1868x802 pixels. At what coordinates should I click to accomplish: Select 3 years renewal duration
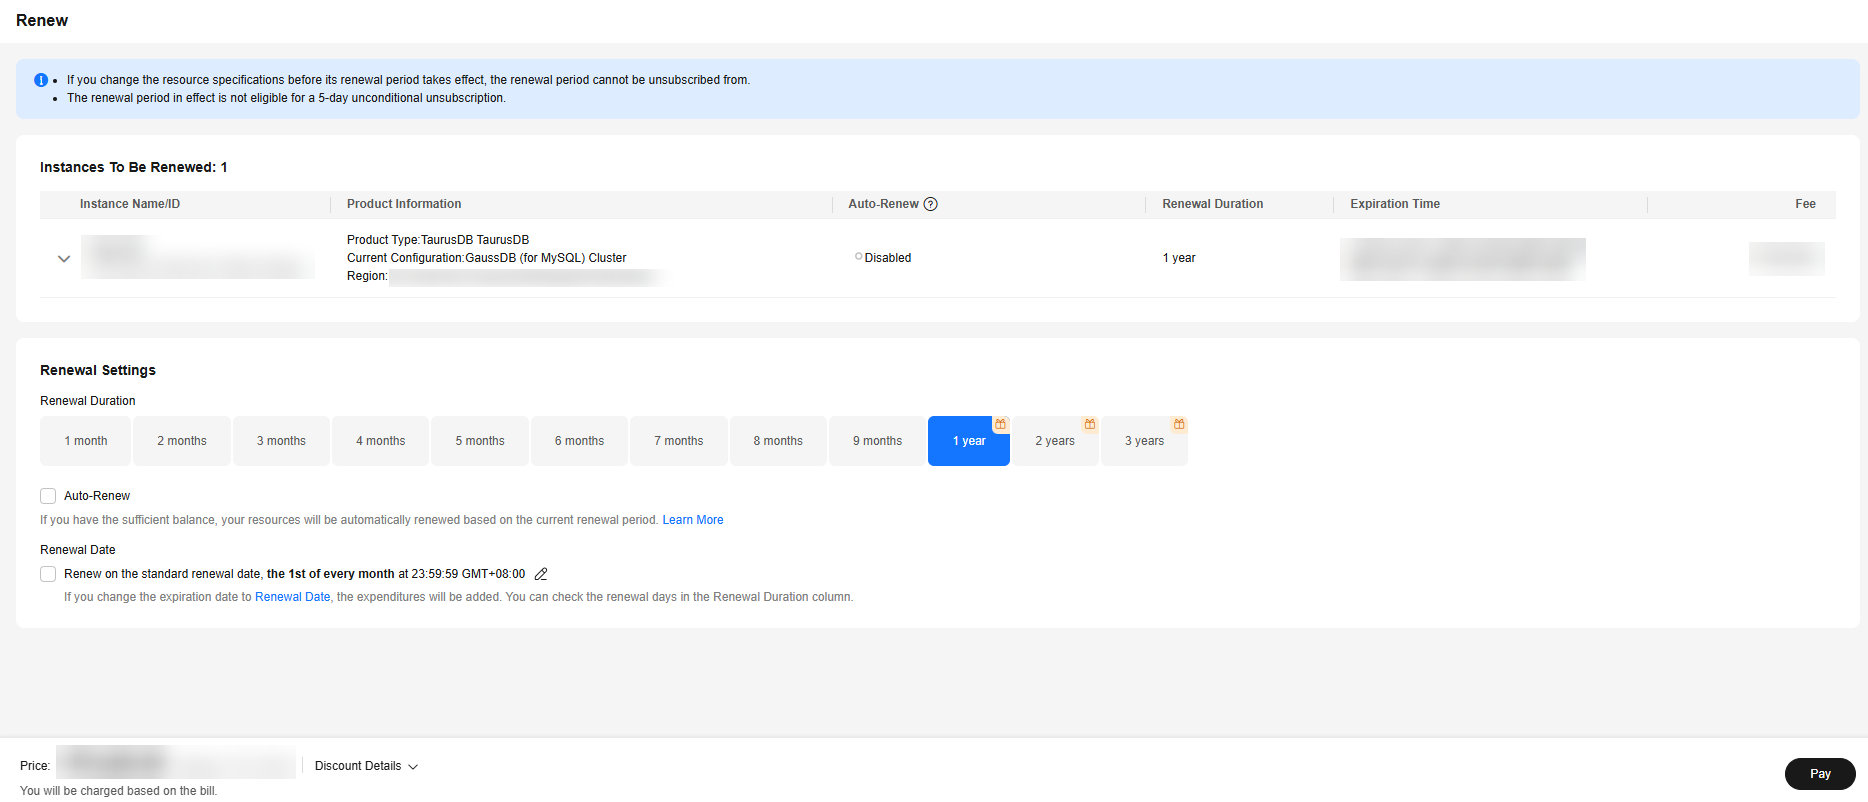click(1145, 441)
